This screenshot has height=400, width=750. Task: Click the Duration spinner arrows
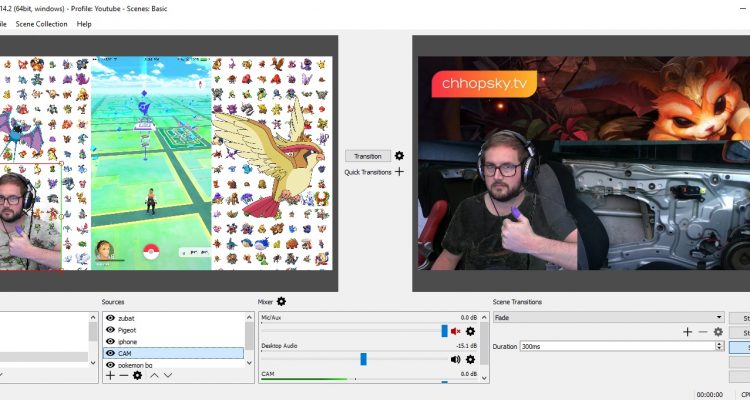[719, 346]
